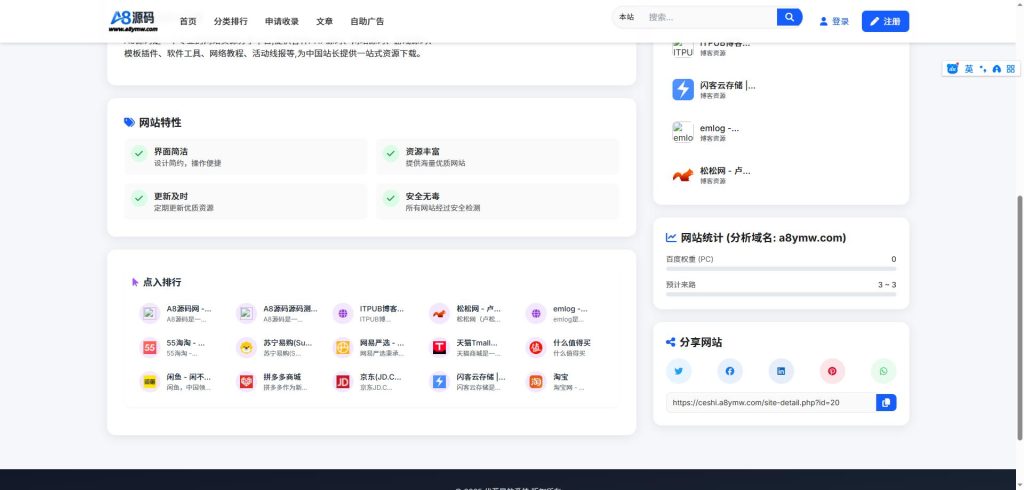Open the 分类排行 navigation item
Viewport: 1024px width, 490px height.
pyautogui.click(x=231, y=22)
